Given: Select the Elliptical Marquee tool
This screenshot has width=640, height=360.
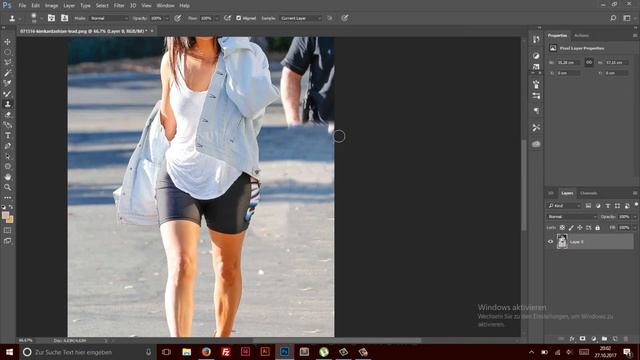Looking at the screenshot, I should coord(7,52).
